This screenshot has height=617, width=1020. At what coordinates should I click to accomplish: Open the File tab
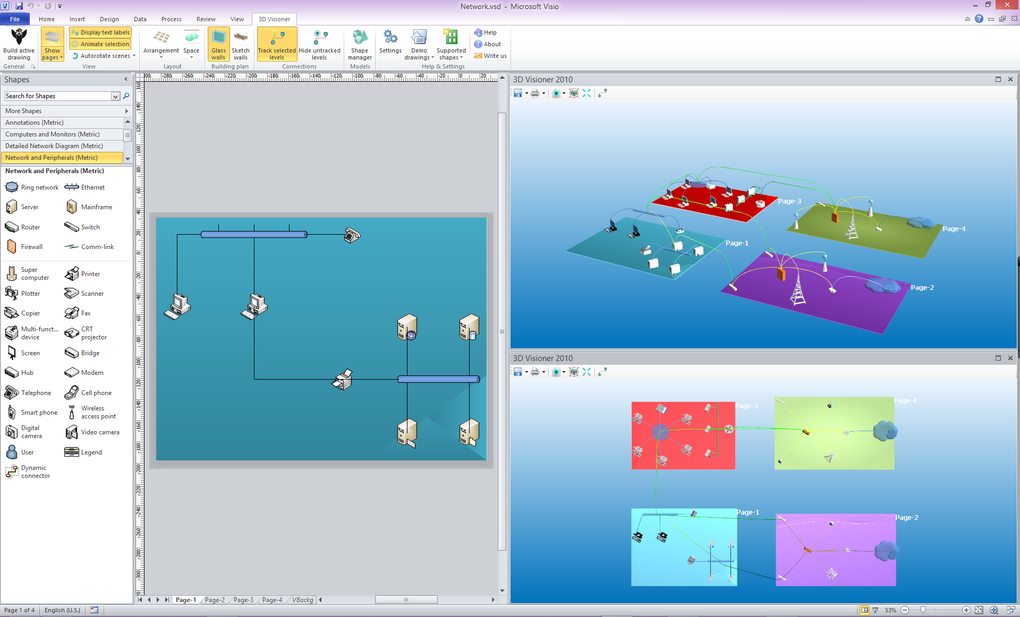tap(14, 19)
